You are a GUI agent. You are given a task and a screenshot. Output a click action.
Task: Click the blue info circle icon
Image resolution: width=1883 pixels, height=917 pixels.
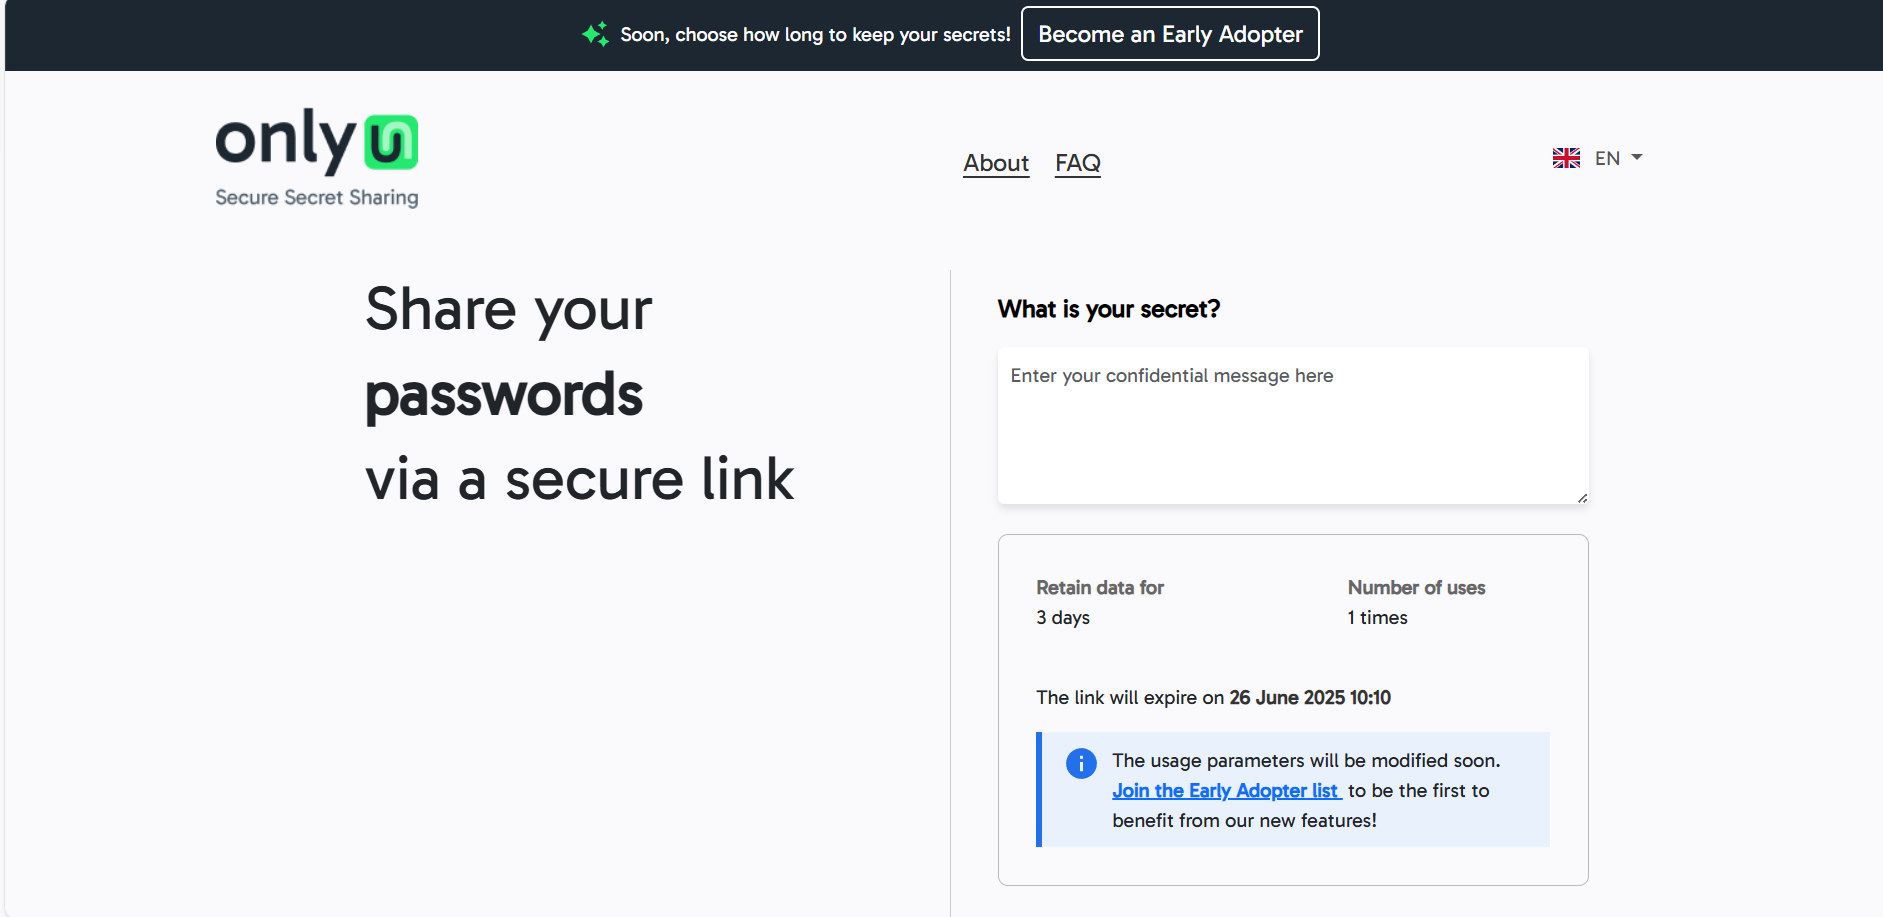pos(1080,763)
